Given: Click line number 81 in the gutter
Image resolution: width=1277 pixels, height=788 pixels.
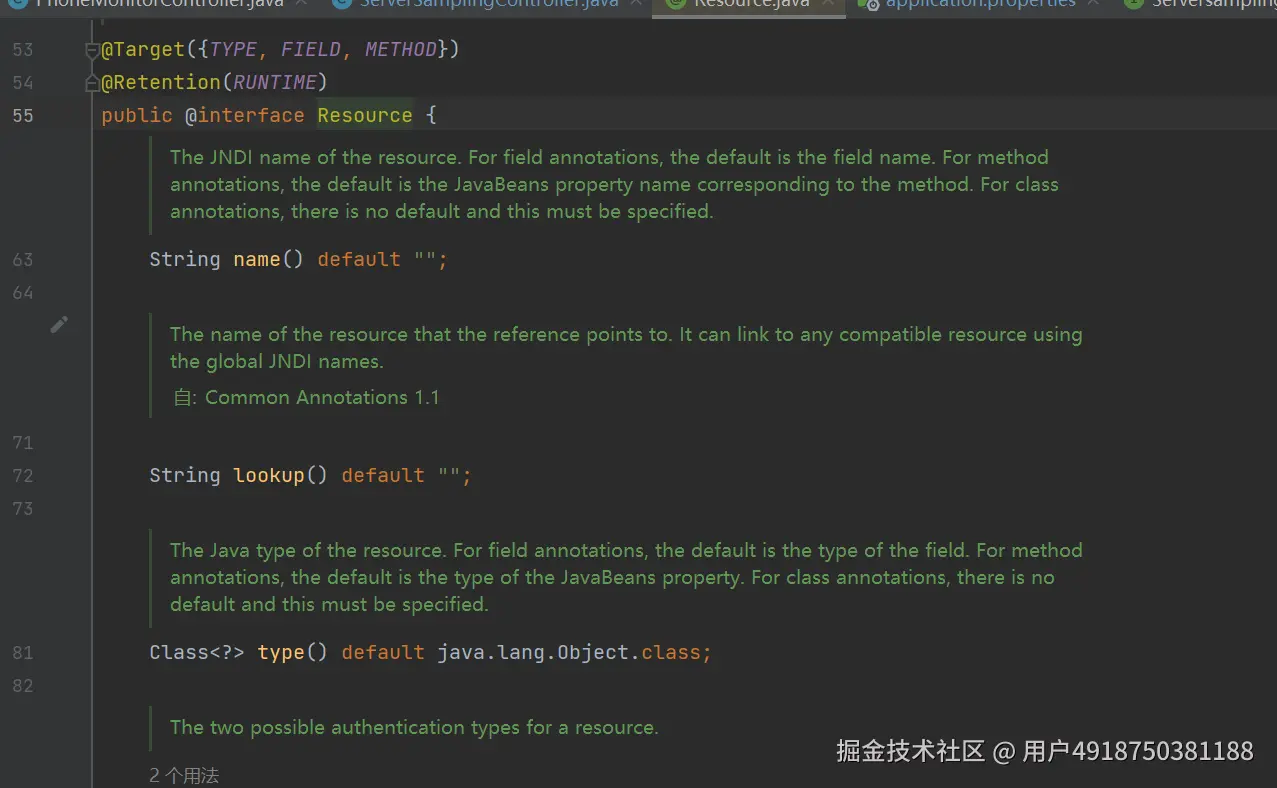Looking at the screenshot, I should pos(22,653).
